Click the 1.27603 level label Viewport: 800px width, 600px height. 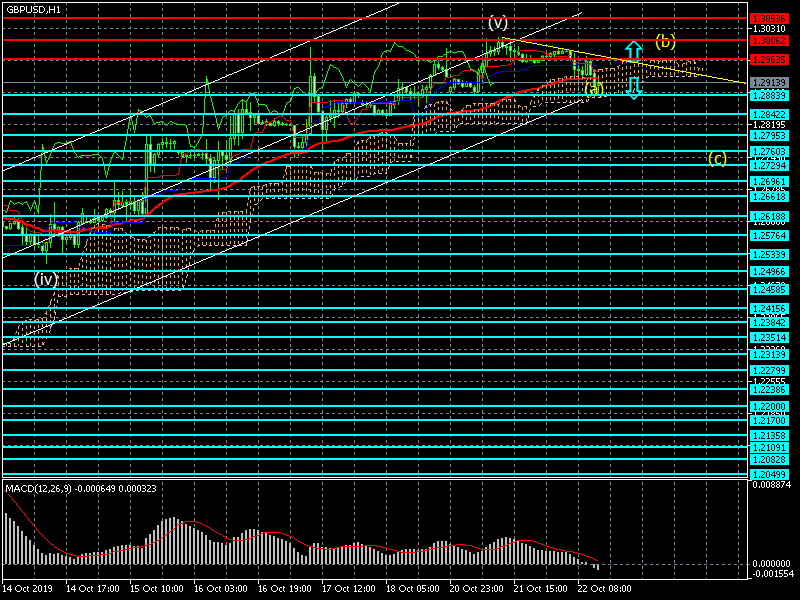pyautogui.click(x=769, y=152)
